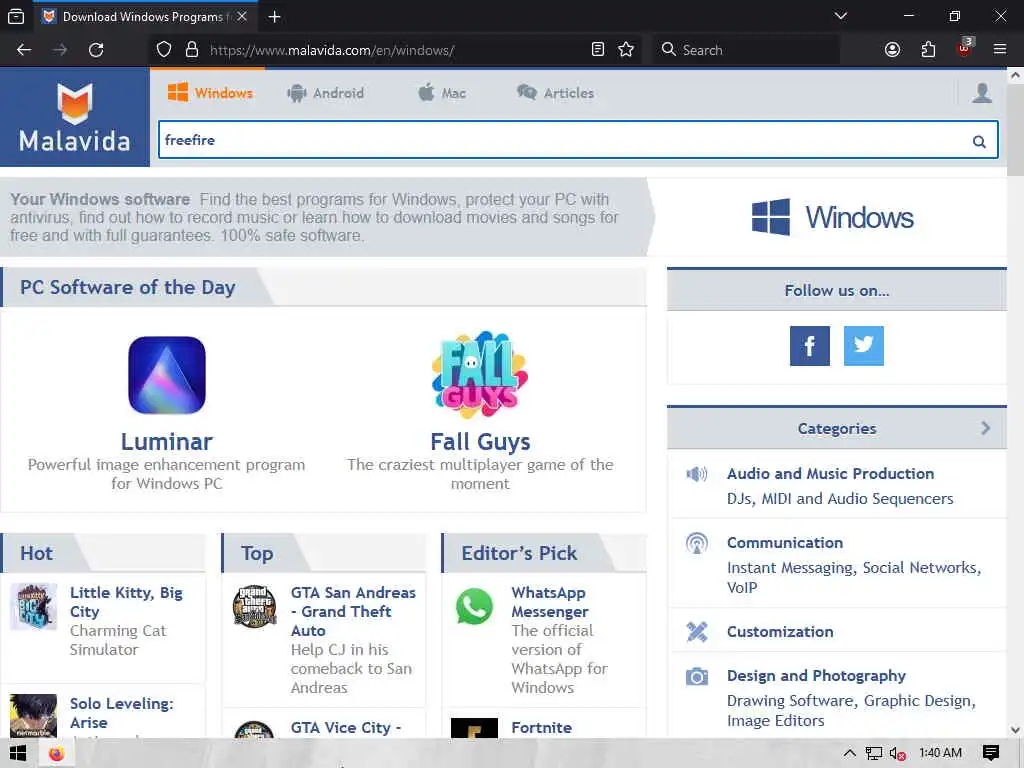
Task: Open the Luminar app icon
Action: click(167, 375)
